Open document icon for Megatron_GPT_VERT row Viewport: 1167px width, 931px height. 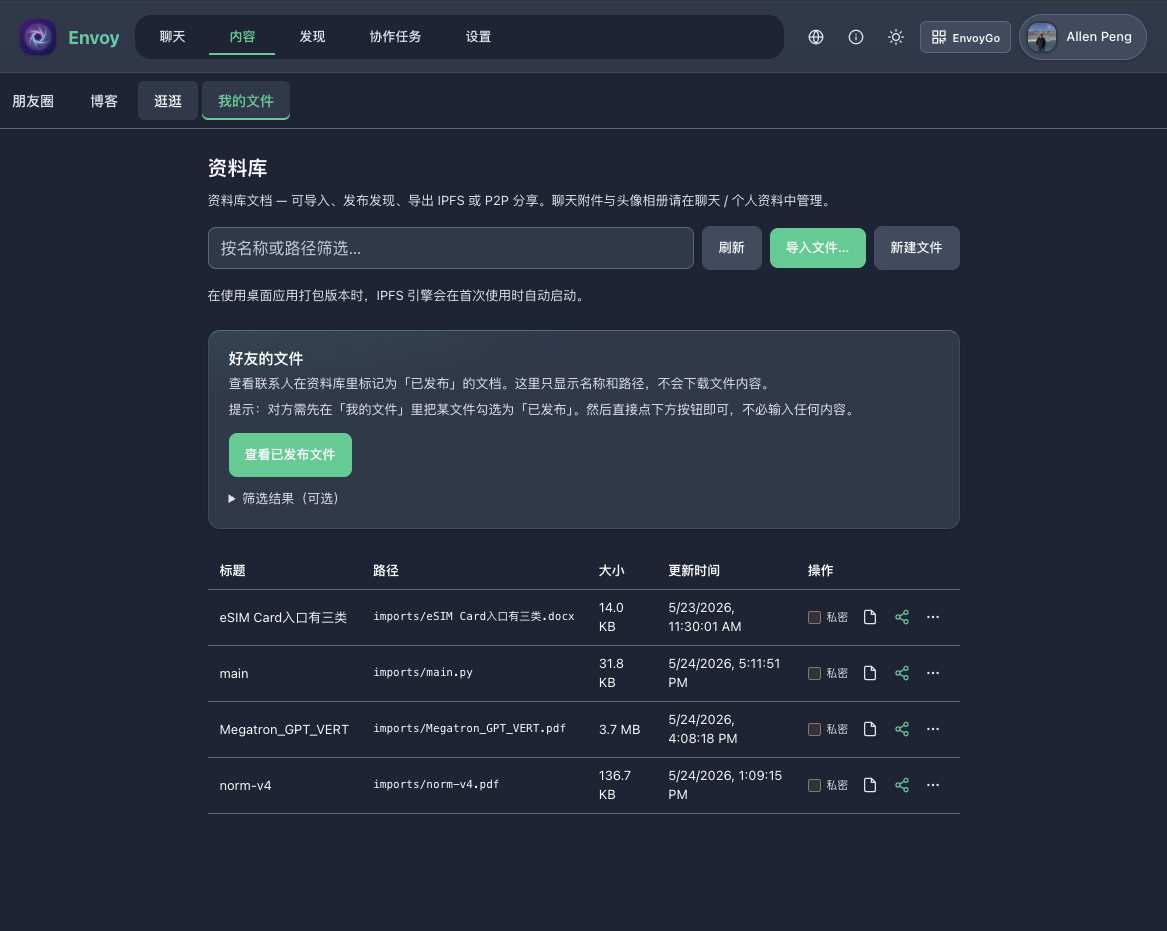[x=870, y=729]
